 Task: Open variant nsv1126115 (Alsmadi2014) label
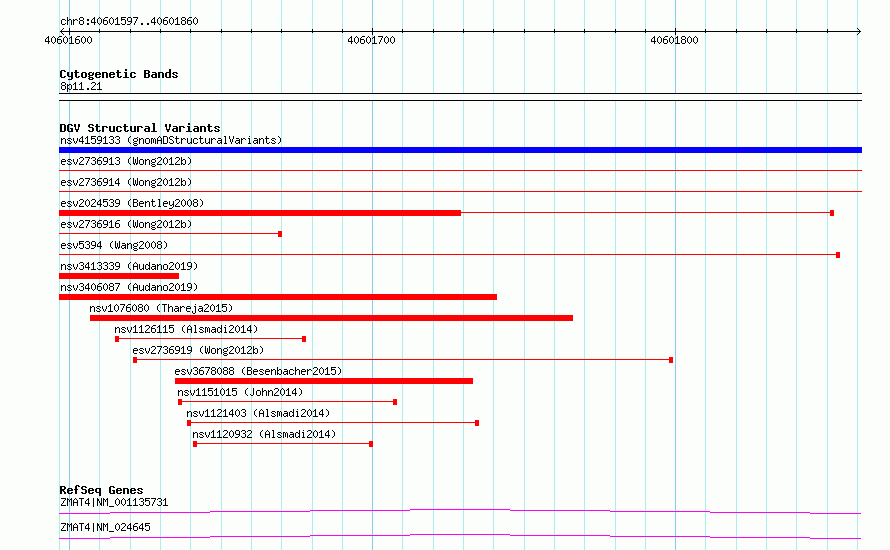(x=186, y=329)
